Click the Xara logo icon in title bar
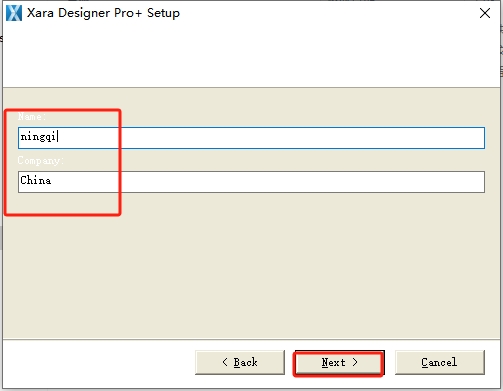The width and height of the screenshot is (503, 391). [x=14, y=13]
